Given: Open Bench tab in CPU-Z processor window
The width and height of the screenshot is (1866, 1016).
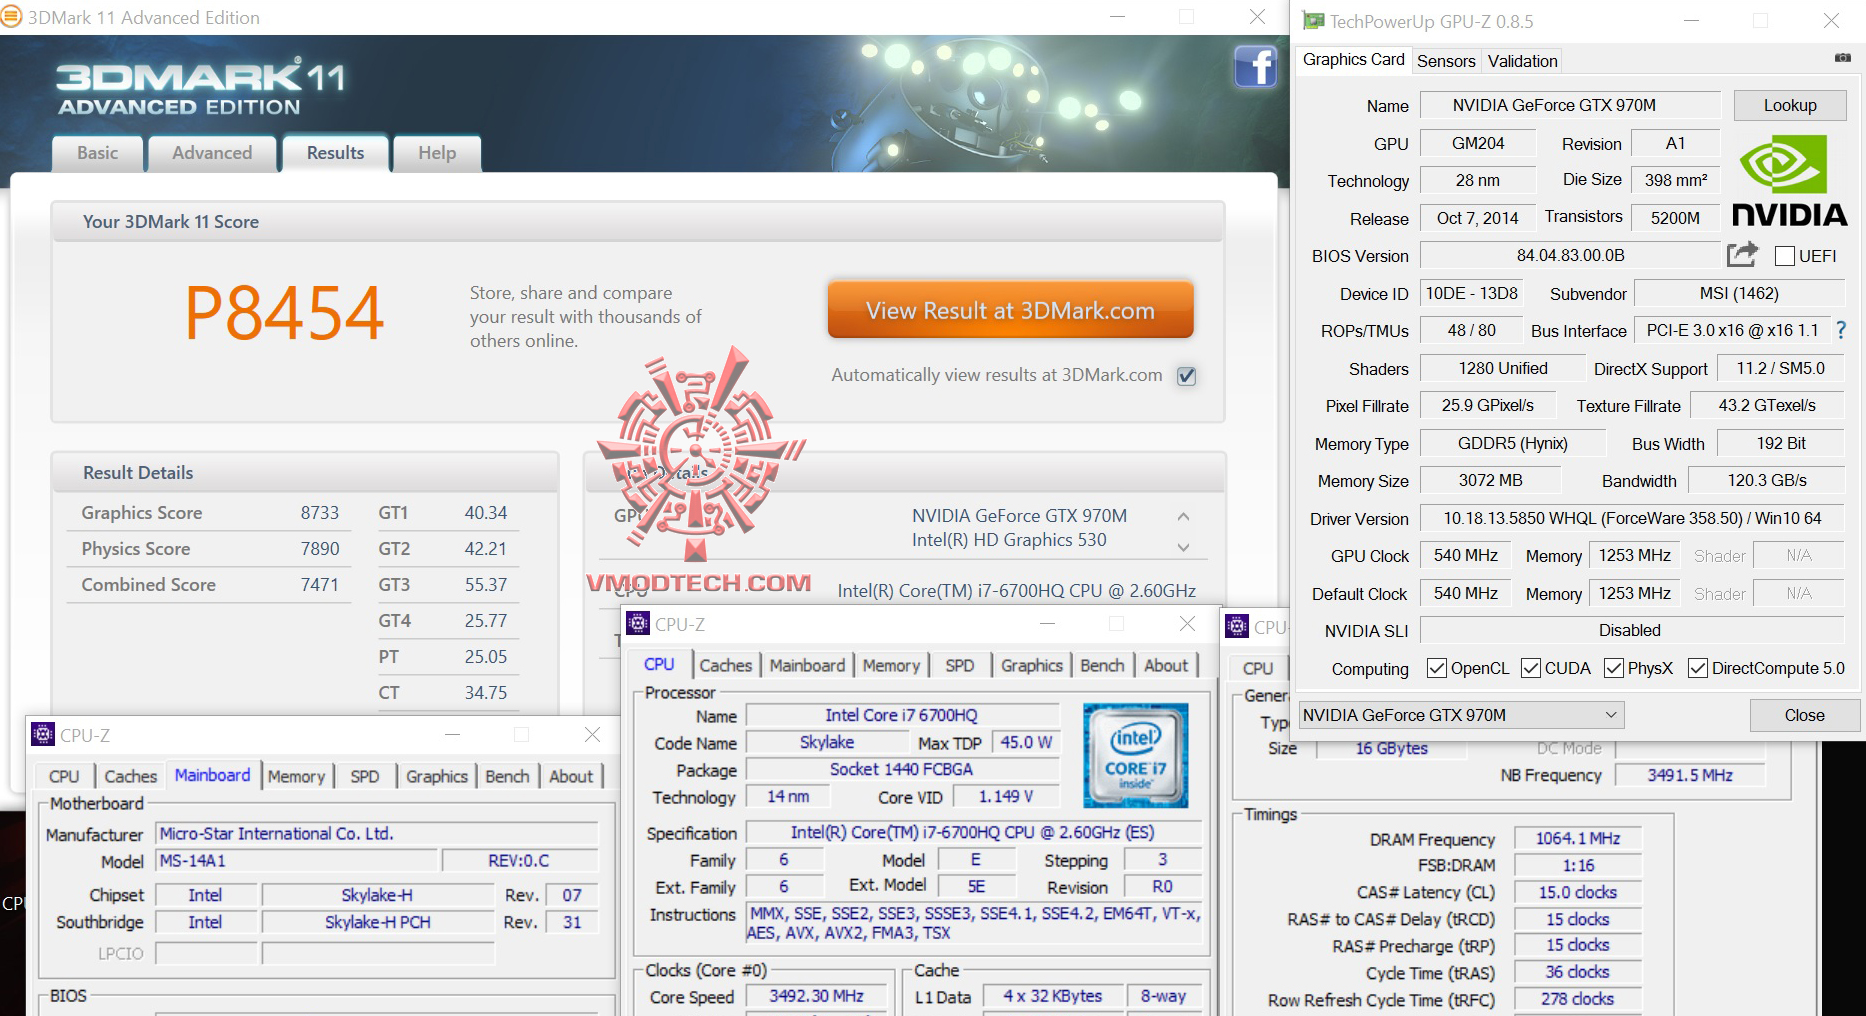Looking at the screenshot, I should (x=1102, y=665).
